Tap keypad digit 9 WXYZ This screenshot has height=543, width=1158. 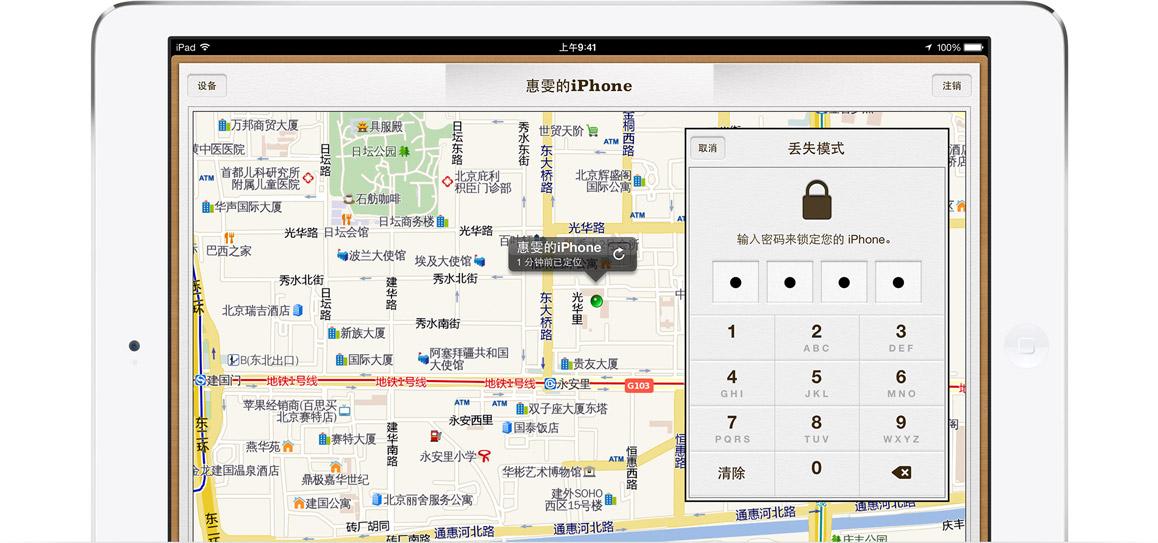[901, 428]
